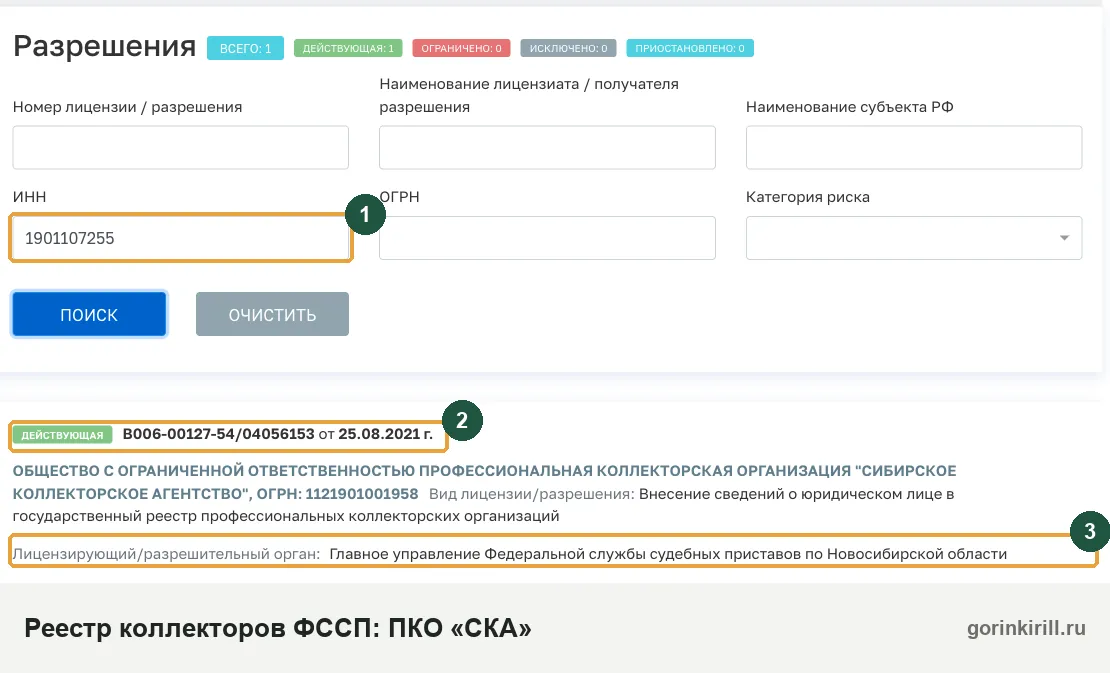Screen dimensions: 1110x673
Task: Click the ПОИСК search button
Action: 89,314
